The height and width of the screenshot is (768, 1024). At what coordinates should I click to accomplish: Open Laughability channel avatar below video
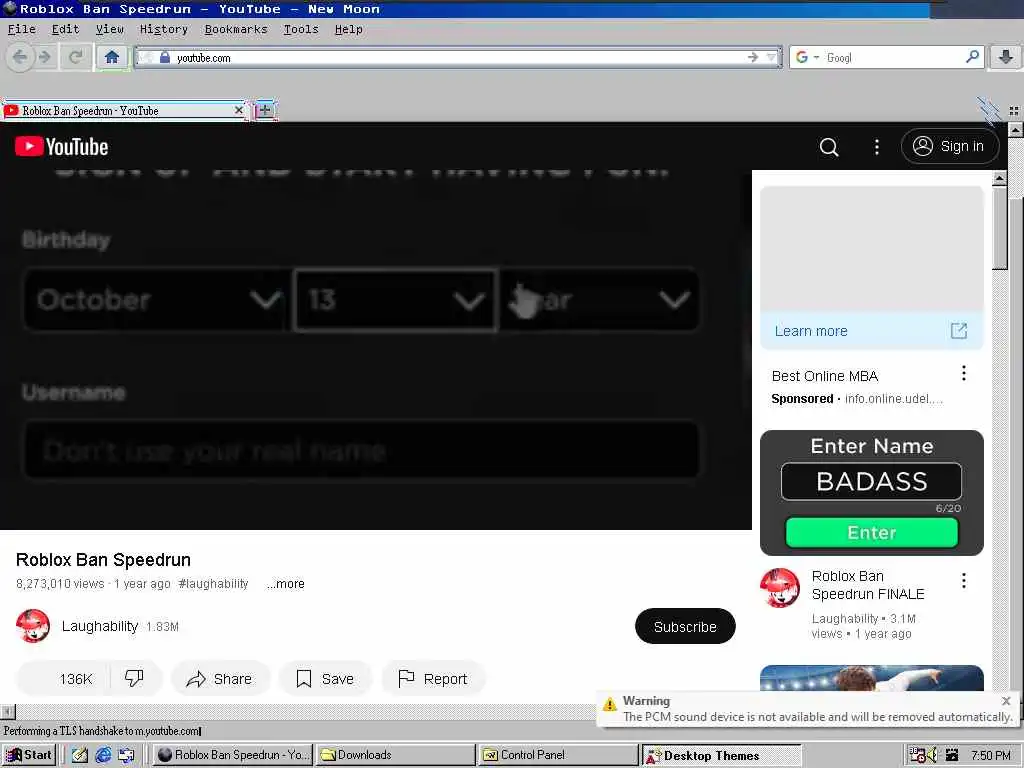pos(33,626)
